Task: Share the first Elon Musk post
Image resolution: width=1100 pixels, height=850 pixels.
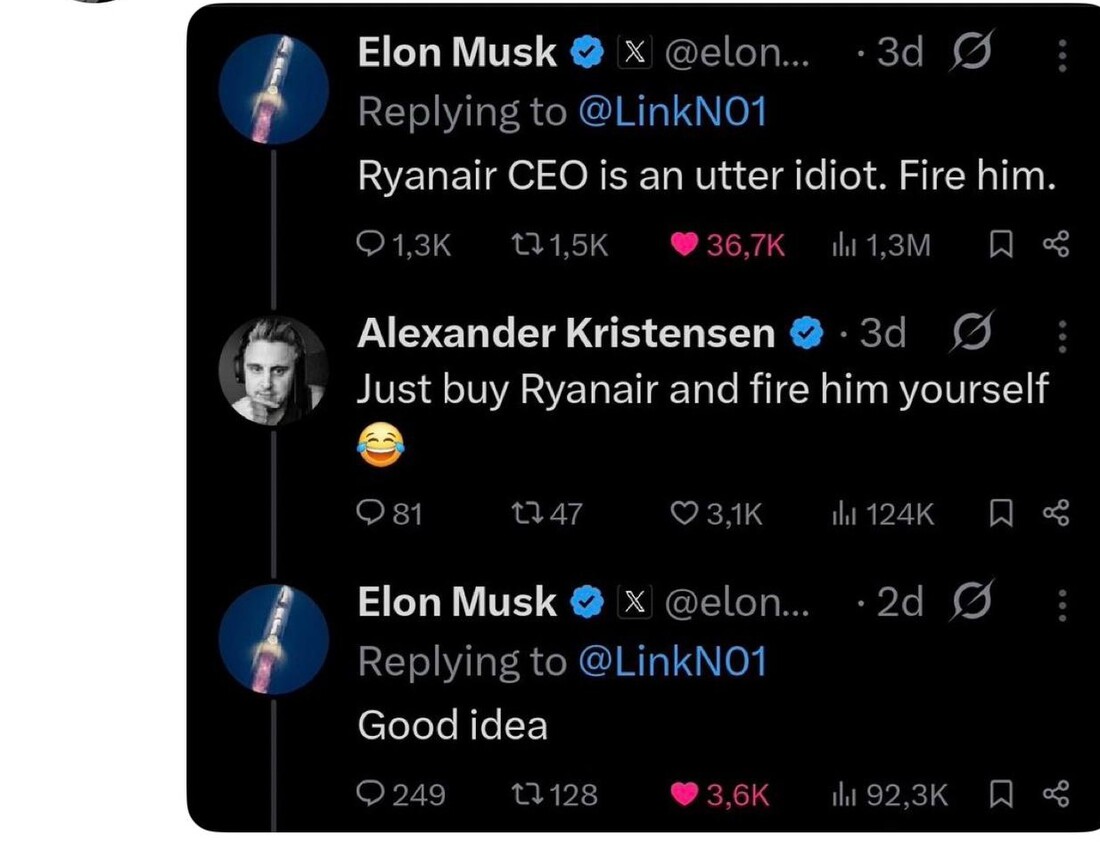Action: coord(1056,245)
